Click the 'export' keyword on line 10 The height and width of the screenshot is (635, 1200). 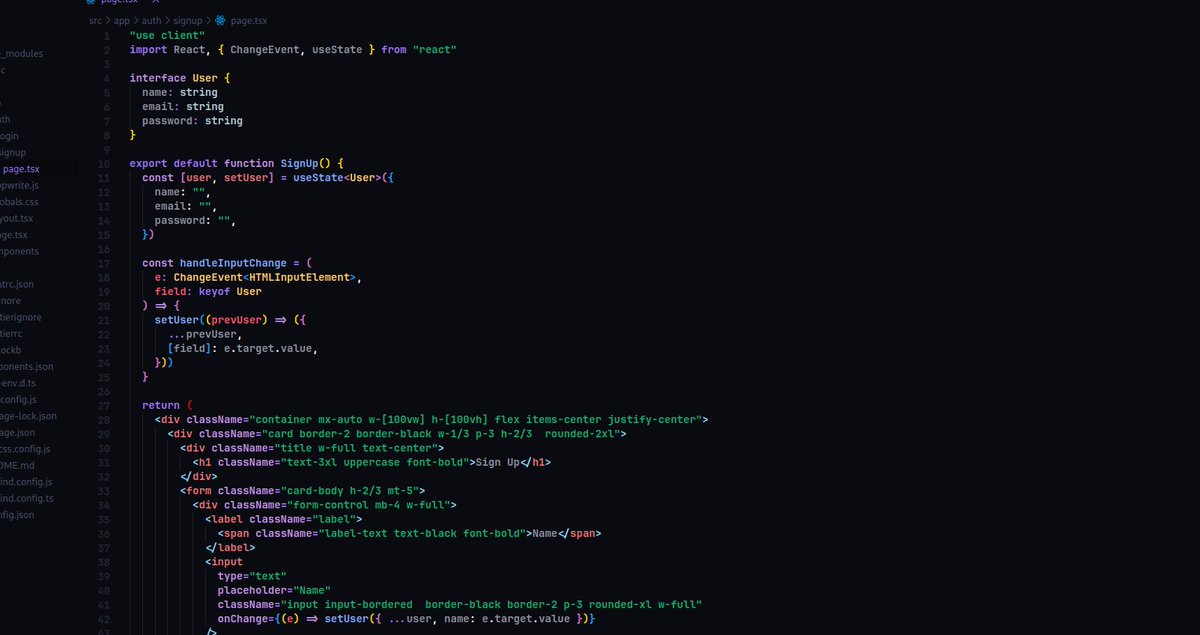(x=148, y=163)
